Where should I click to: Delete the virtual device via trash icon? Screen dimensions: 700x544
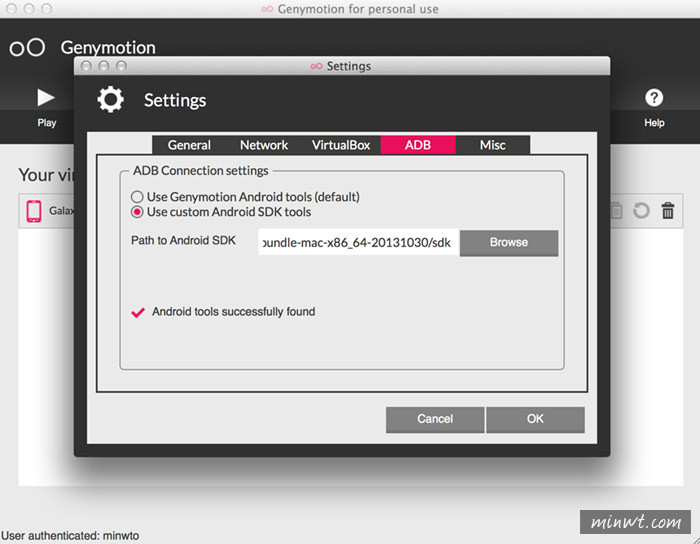(x=668, y=211)
